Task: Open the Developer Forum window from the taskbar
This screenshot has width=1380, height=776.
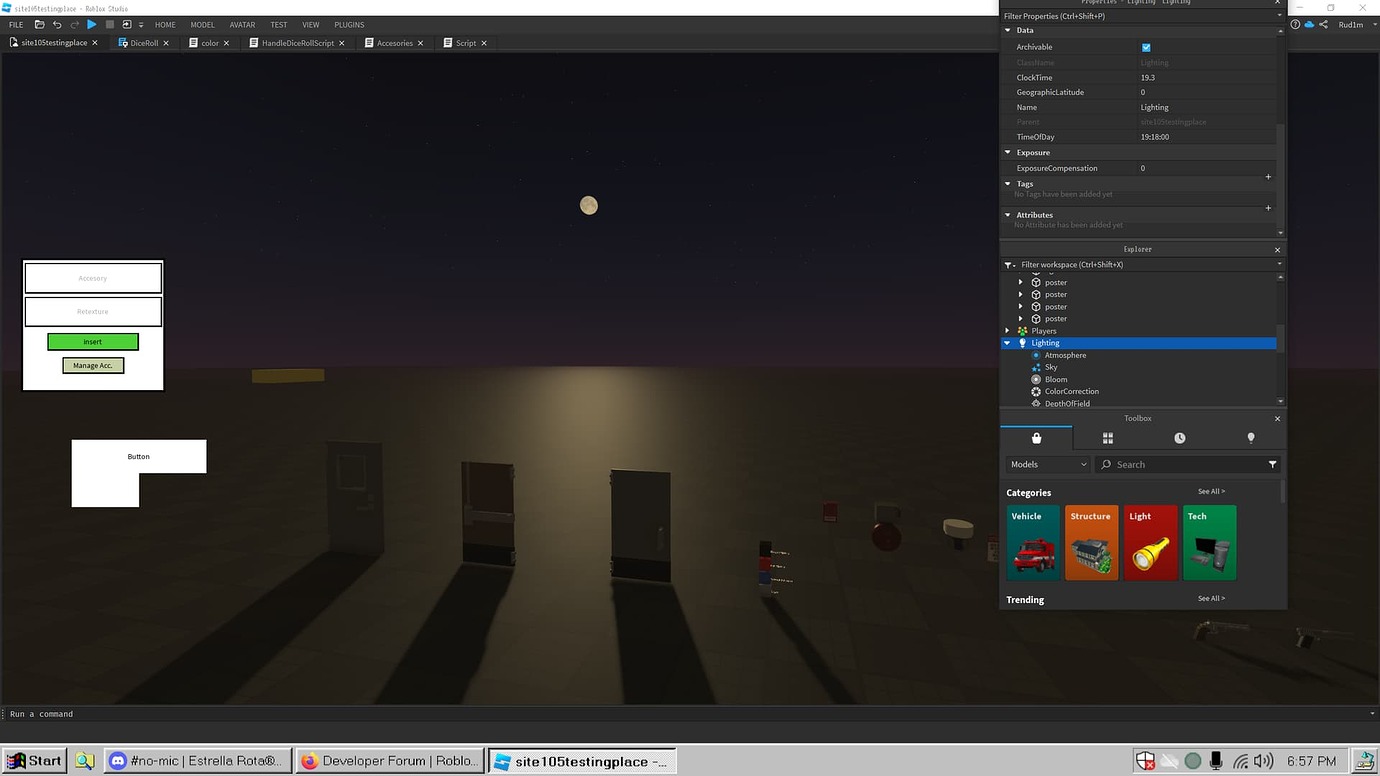Action: (x=390, y=760)
